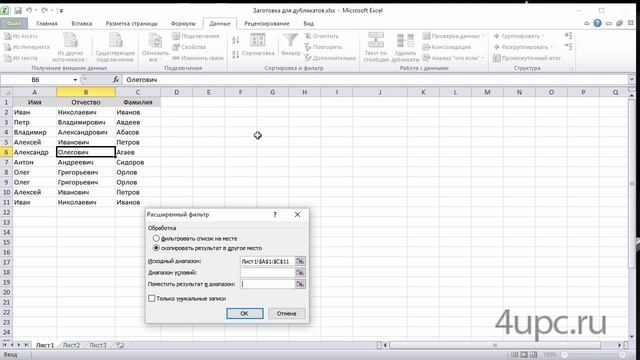Screen dimensions: 640x360
Task: Switch to the Вставка tab
Action: click(x=82, y=24)
